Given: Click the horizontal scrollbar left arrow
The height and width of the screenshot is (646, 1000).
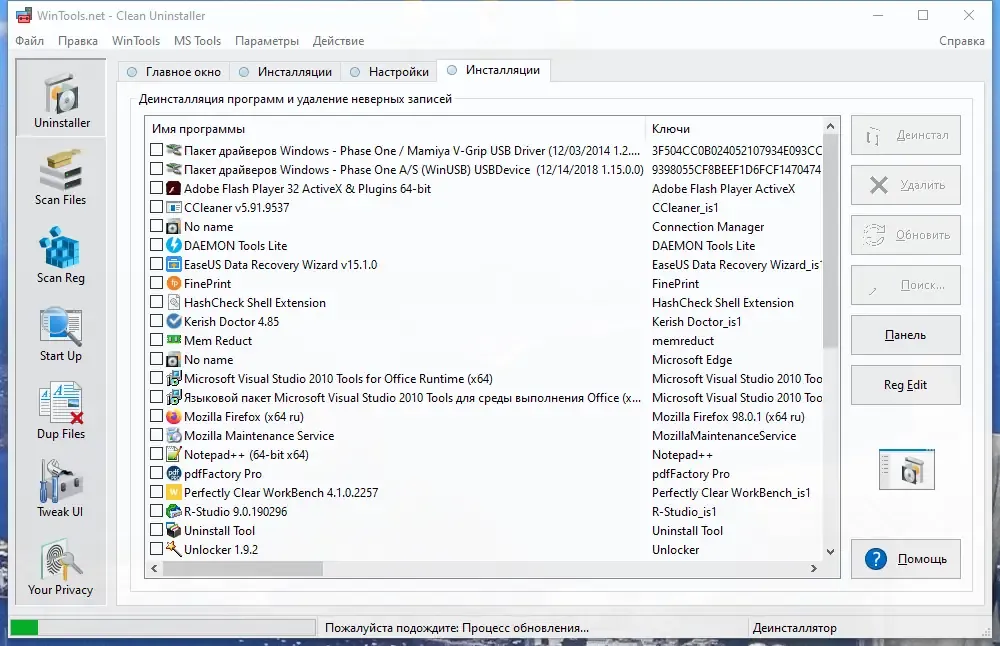Looking at the screenshot, I should click(154, 568).
